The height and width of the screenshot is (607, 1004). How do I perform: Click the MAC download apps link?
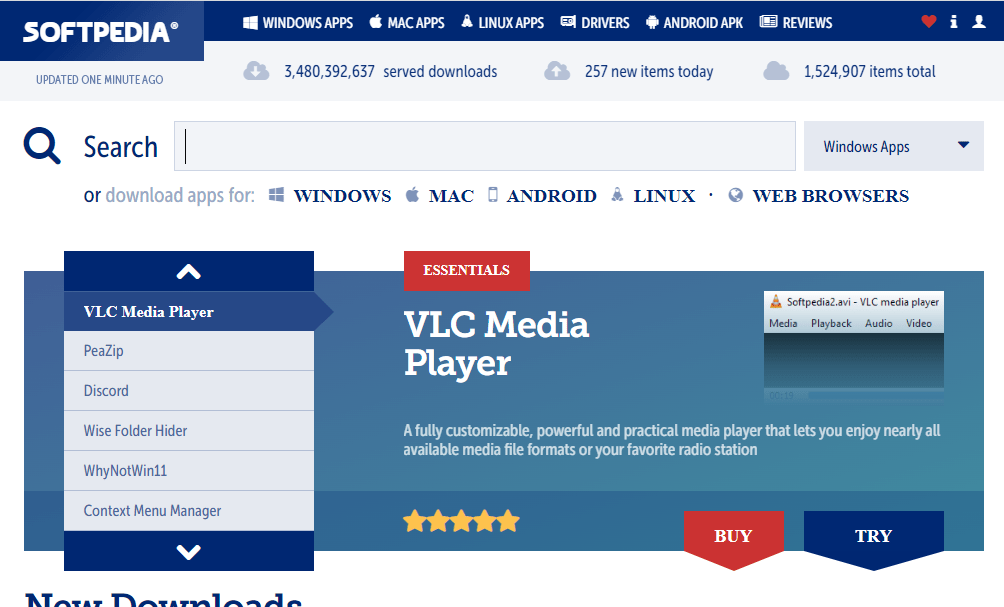(x=451, y=195)
